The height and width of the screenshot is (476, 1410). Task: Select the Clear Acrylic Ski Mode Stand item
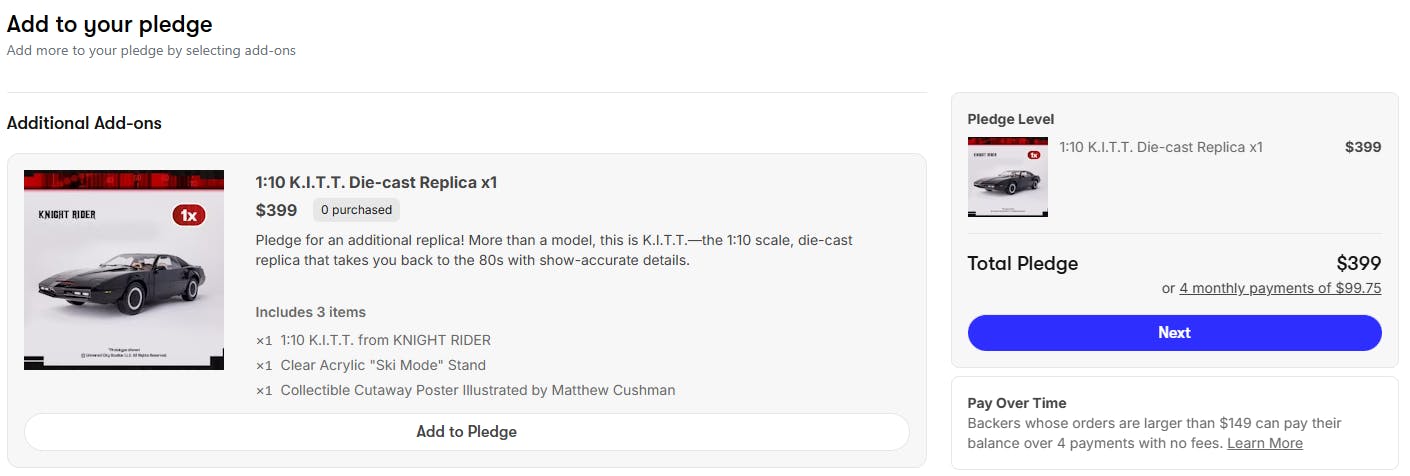[383, 365]
